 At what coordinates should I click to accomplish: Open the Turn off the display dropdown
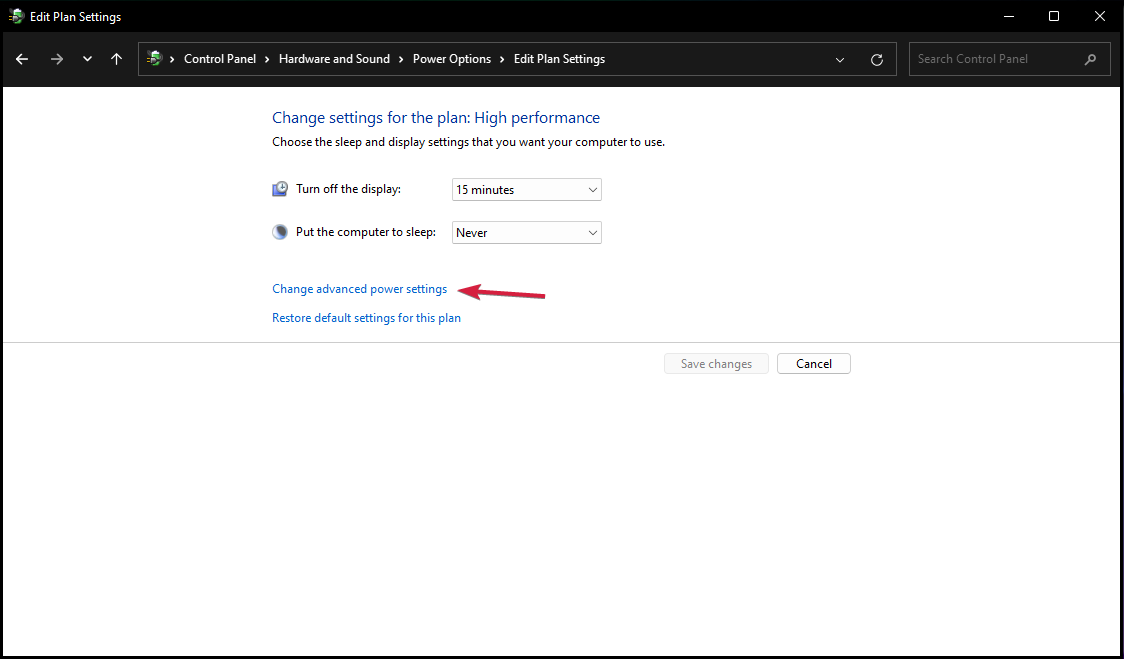tap(527, 189)
